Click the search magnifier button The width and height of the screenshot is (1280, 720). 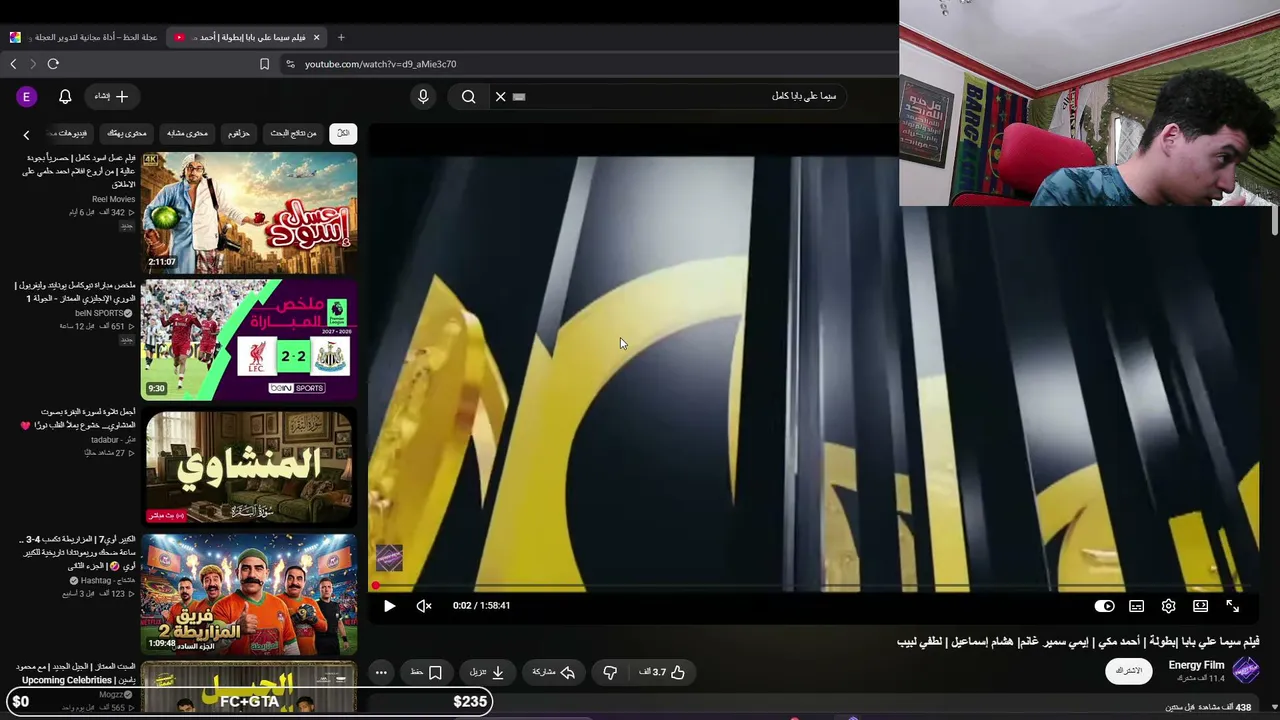pyautogui.click(x=468, y=96)
